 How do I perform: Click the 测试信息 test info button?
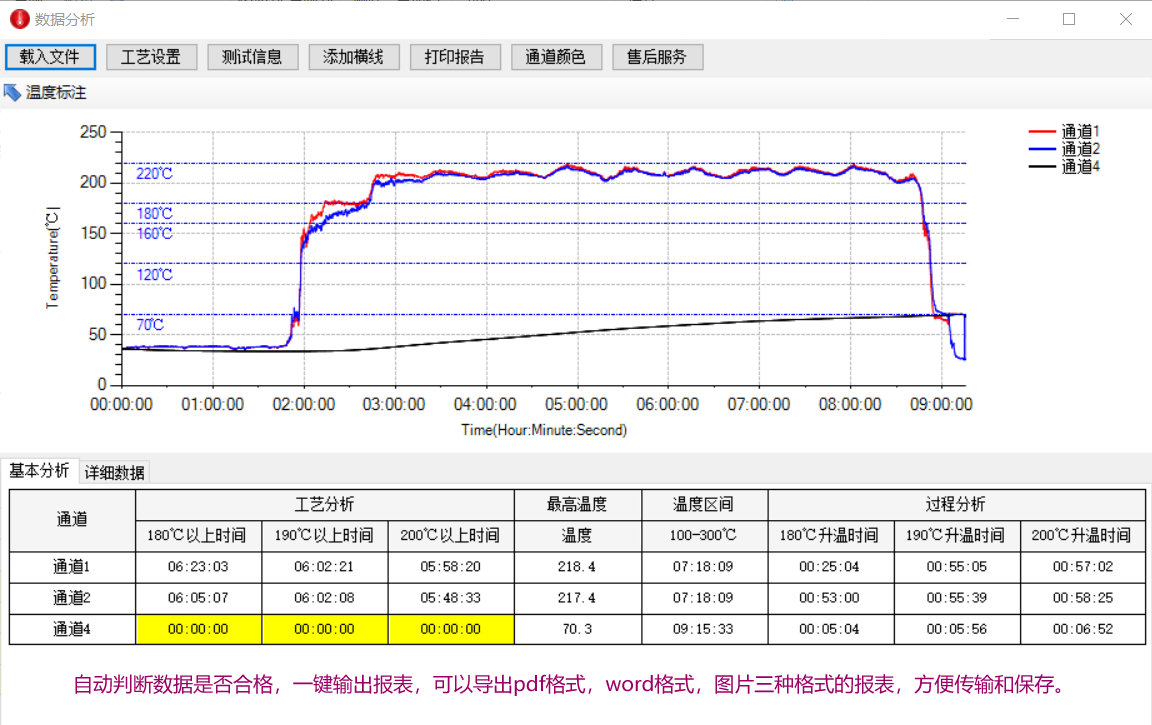[x=252, y=57]
